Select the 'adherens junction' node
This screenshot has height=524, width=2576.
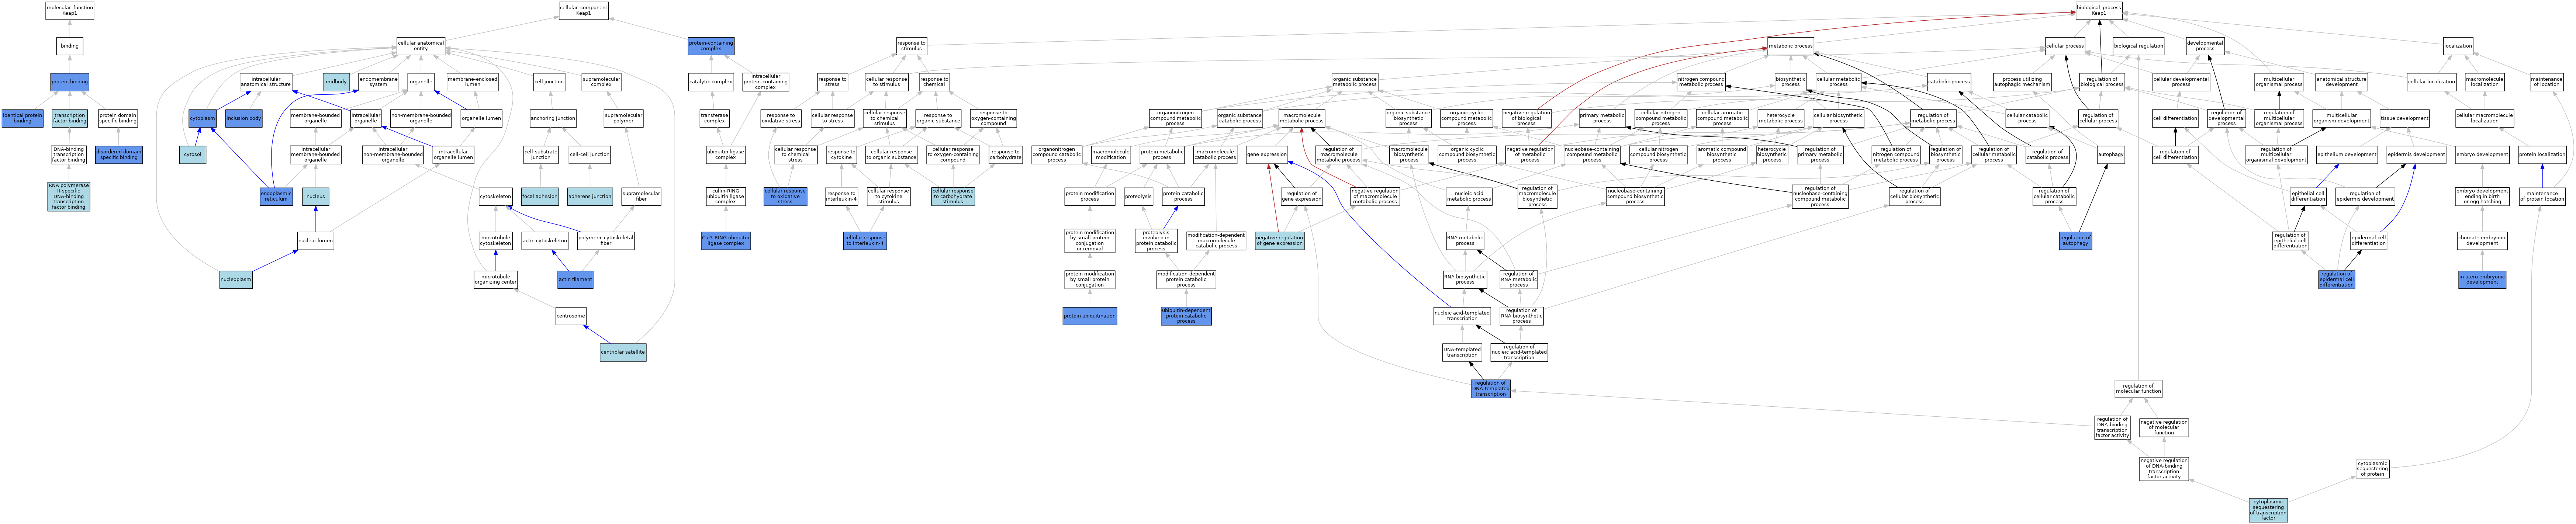click(x=590, y=196)
